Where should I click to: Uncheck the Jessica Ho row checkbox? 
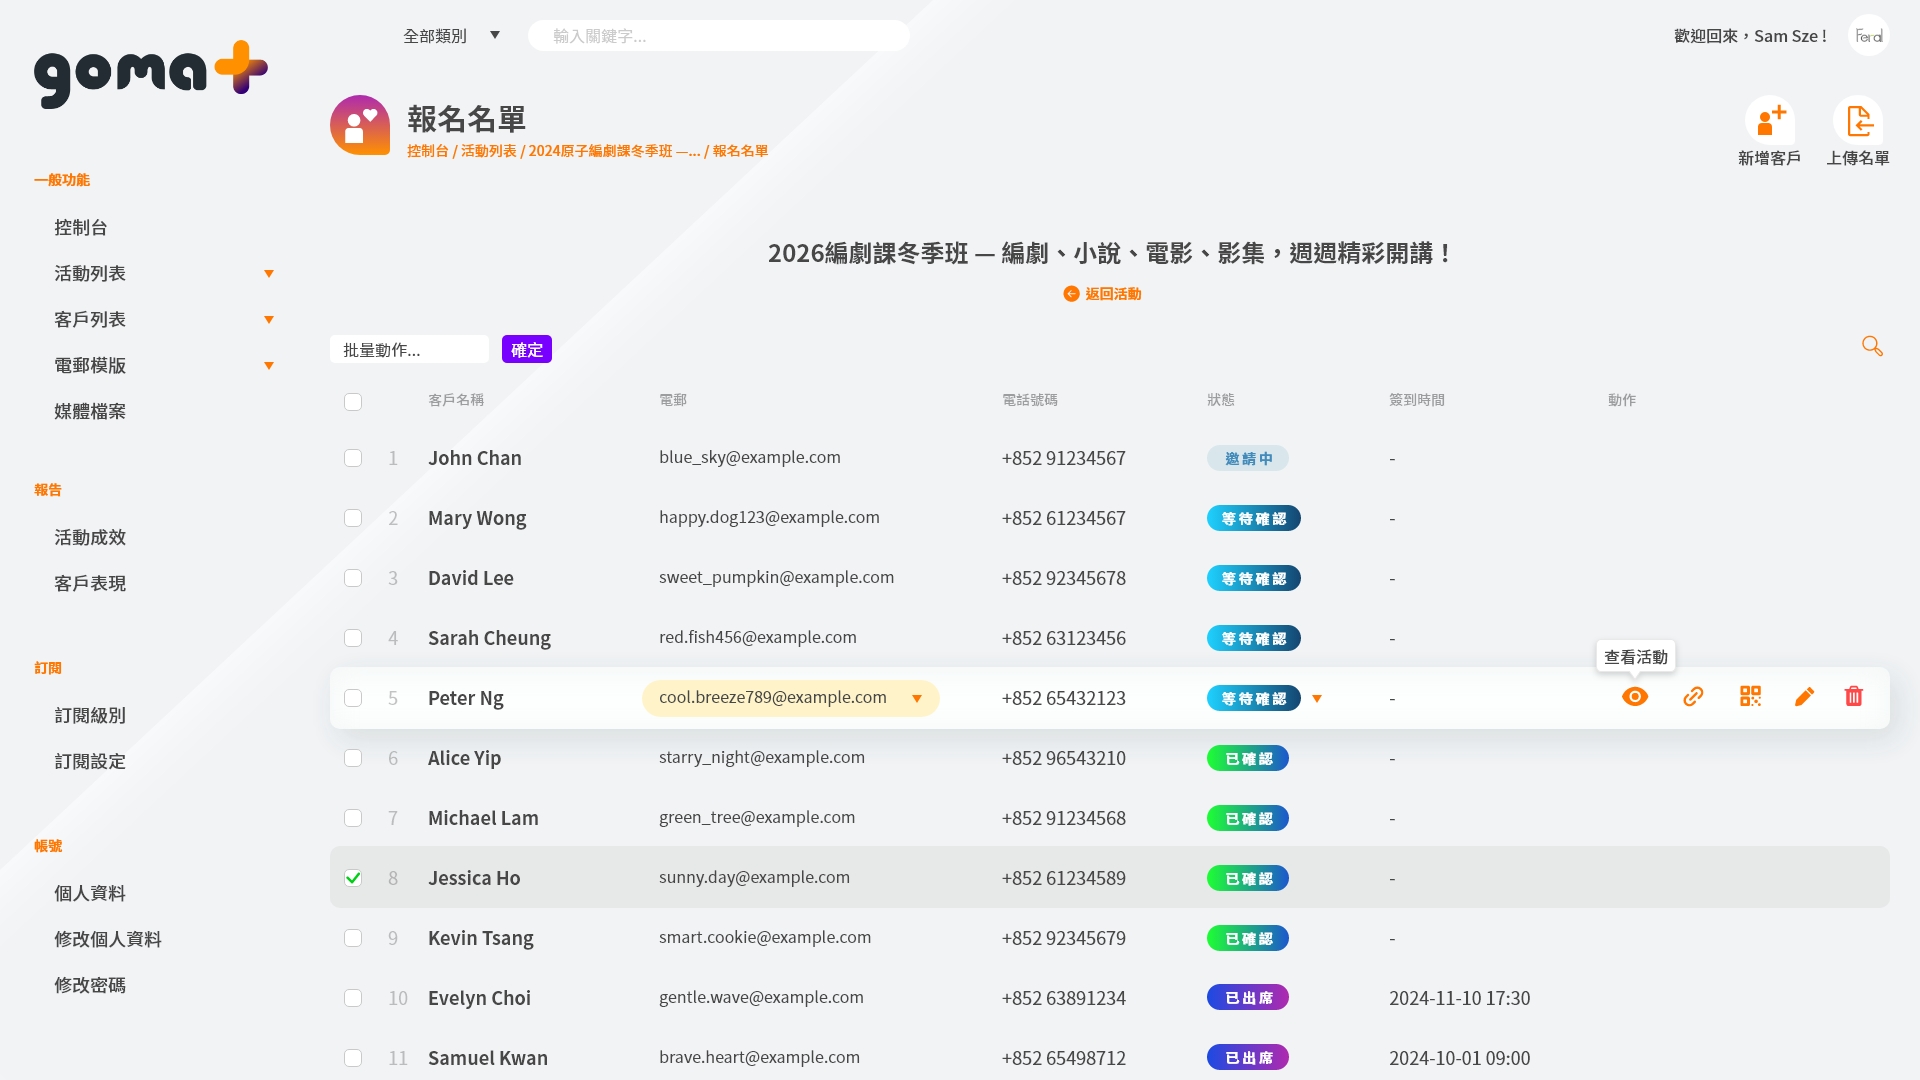(x=353, y=878)
